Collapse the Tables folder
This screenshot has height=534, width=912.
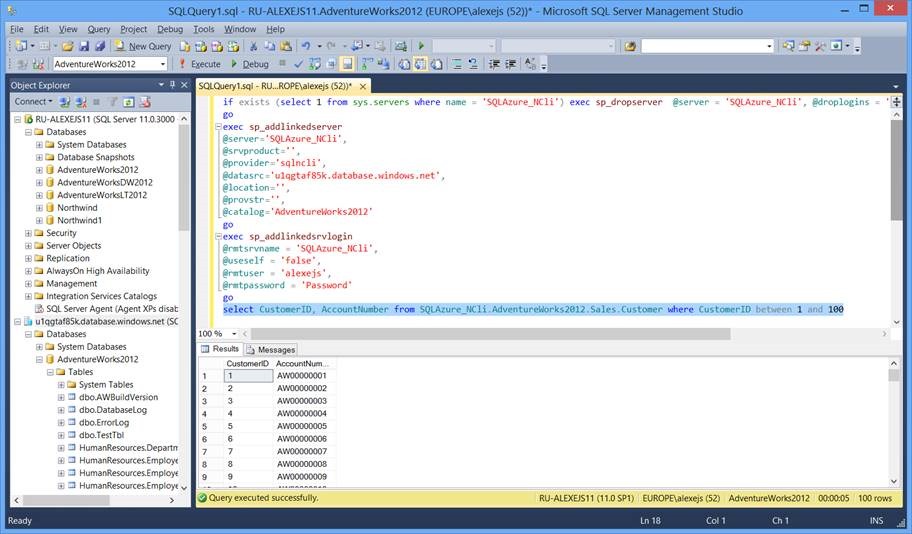[x=50, y=372]
